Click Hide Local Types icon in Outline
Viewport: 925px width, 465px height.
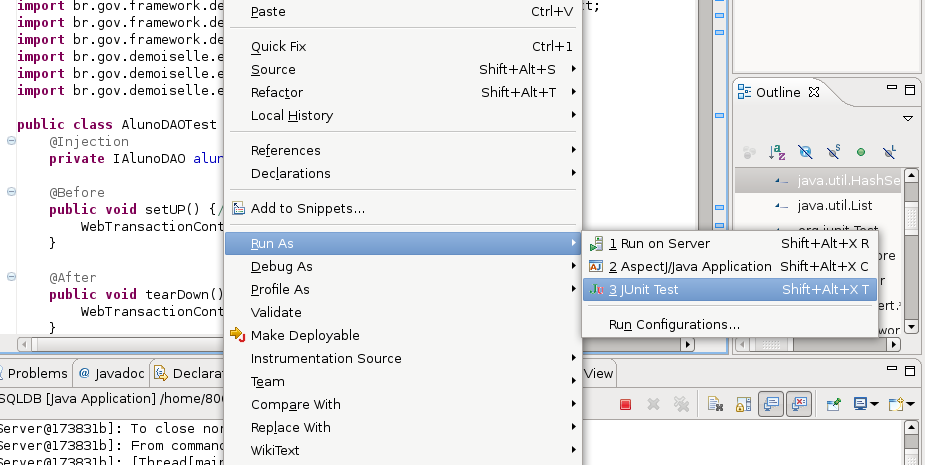pos(888,153)
